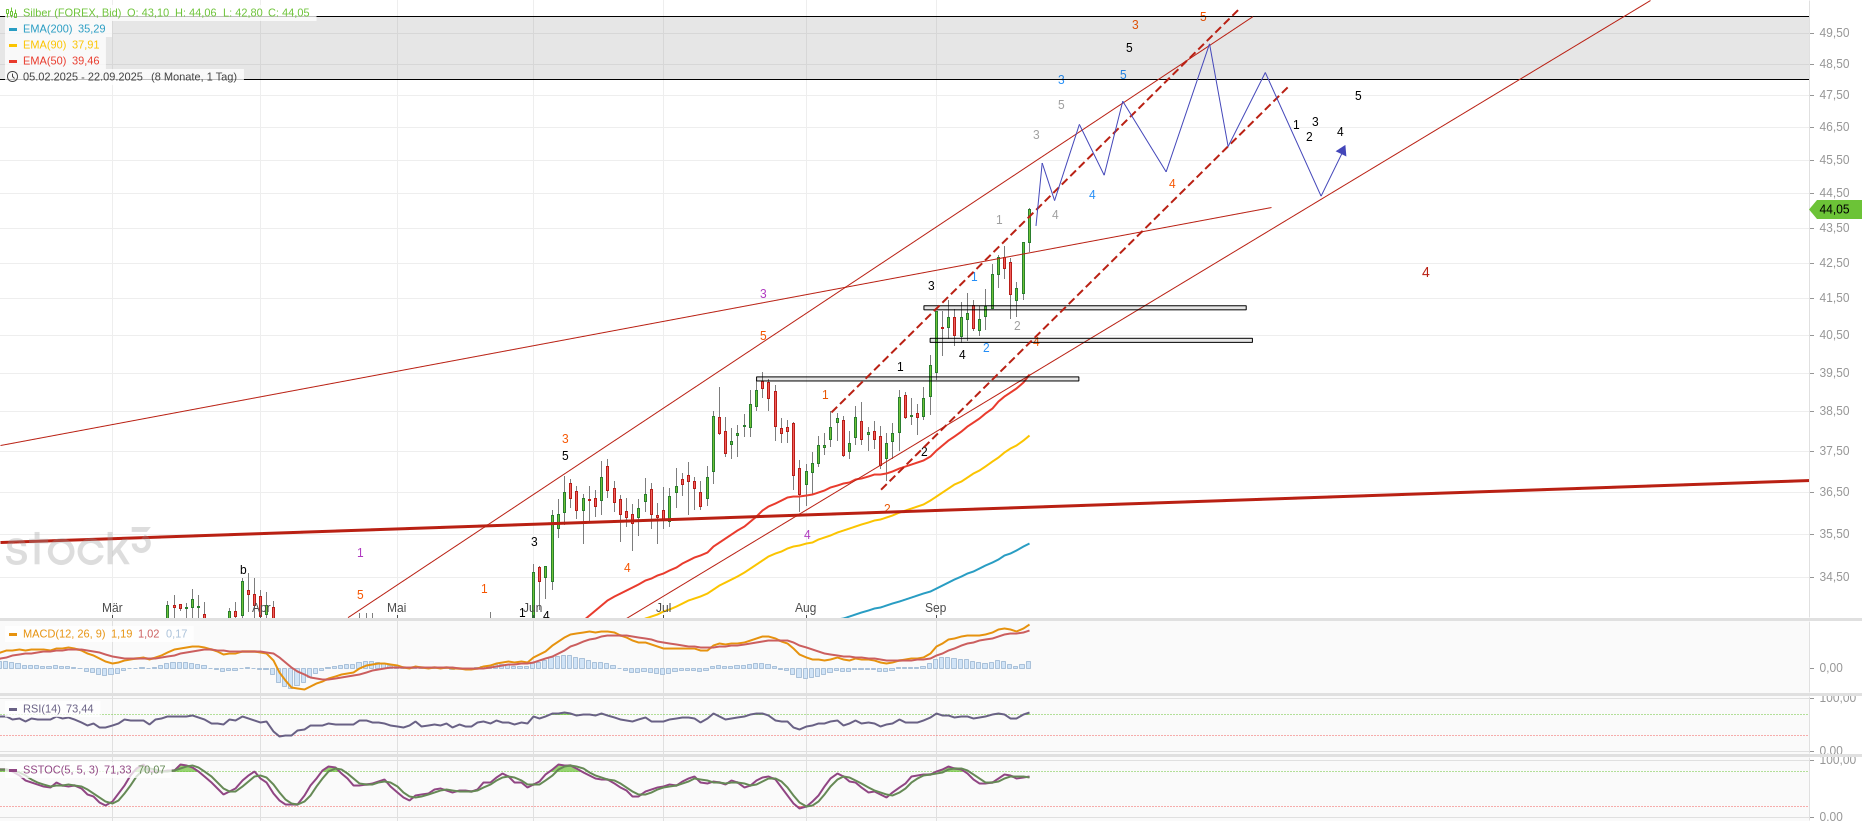Open the MACD(12, 26, 9) indicator label
Image resolution: width=1862 pixels, height=821 pixels.
click(x=63, y=634)
